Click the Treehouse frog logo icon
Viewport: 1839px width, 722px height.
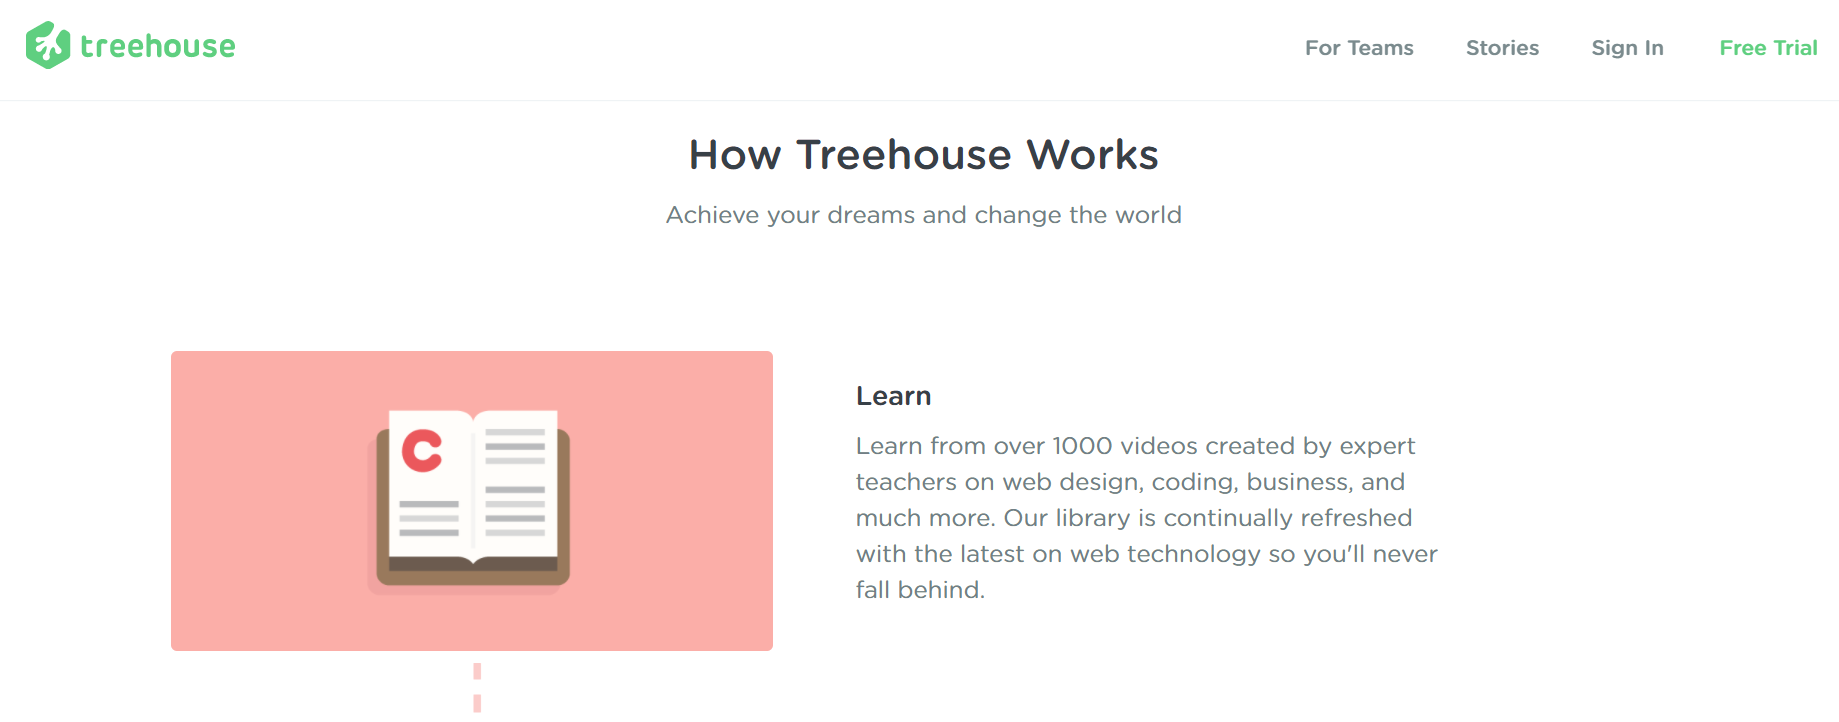point(48,46)
